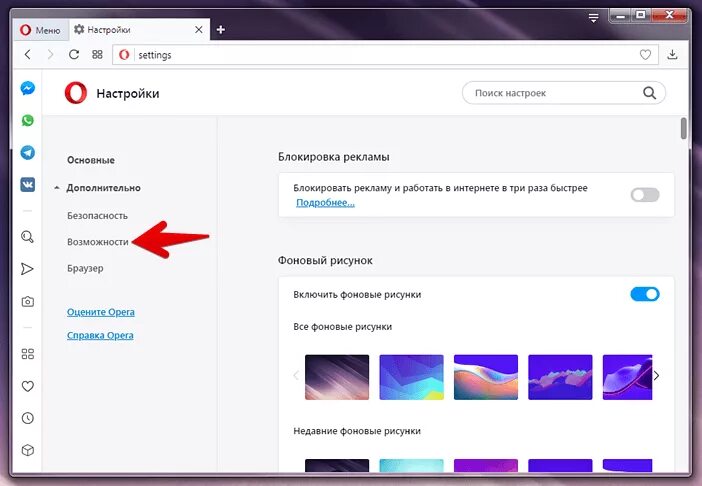
Task: Open sidebar Speed Dial grid icon
Action: coord(28,354)
